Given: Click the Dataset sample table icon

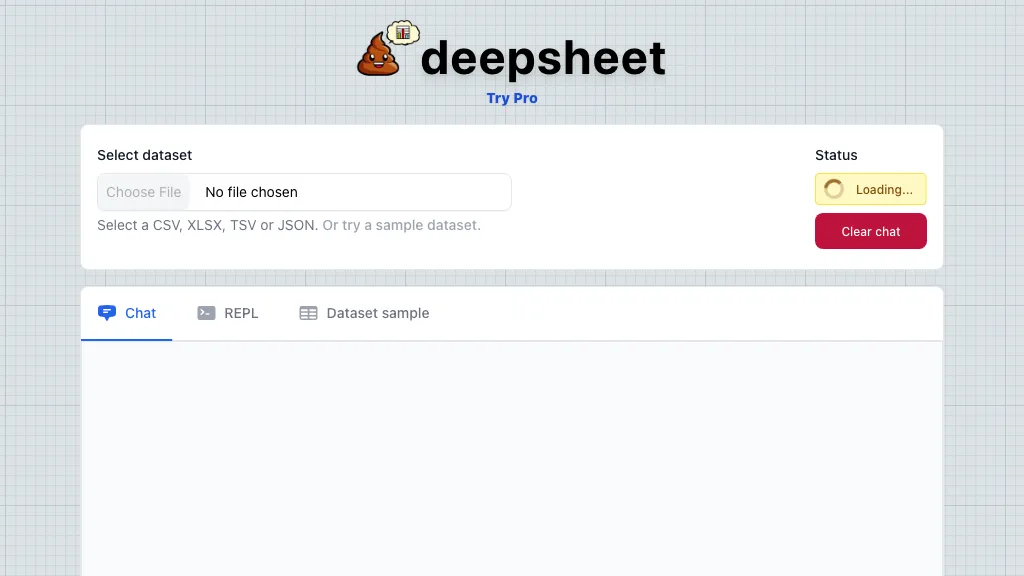Looking at the screenshot, I should 307,313.
